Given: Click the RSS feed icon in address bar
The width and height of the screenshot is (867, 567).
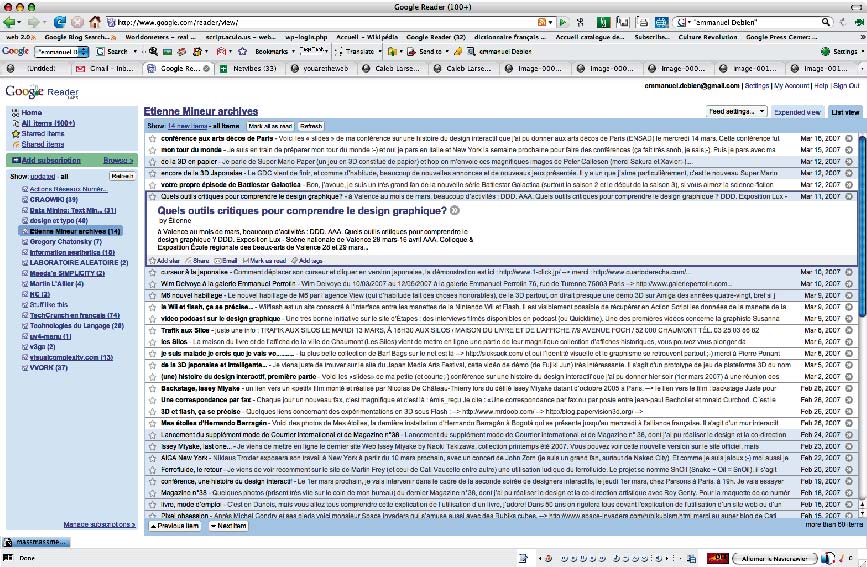Looking at the screenshot, I should 542,22.
